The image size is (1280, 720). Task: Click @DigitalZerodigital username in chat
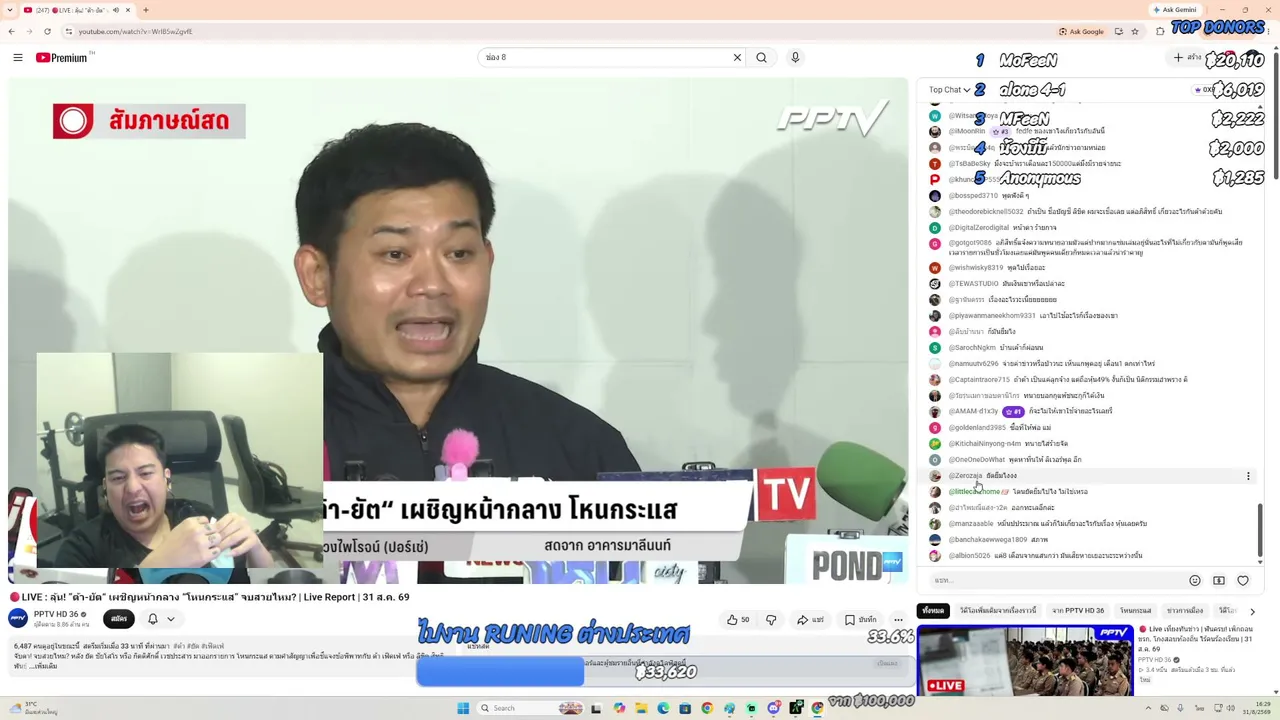point(979,228)
